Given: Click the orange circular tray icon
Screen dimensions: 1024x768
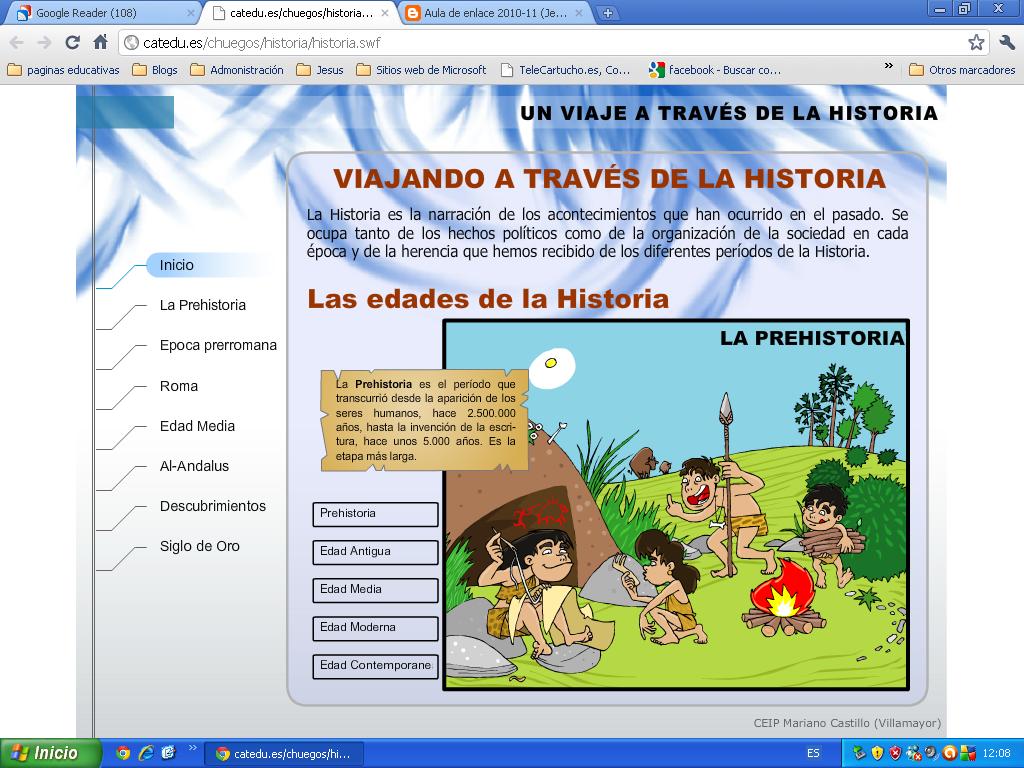Looking at the screenshot, I should [950, 753].
